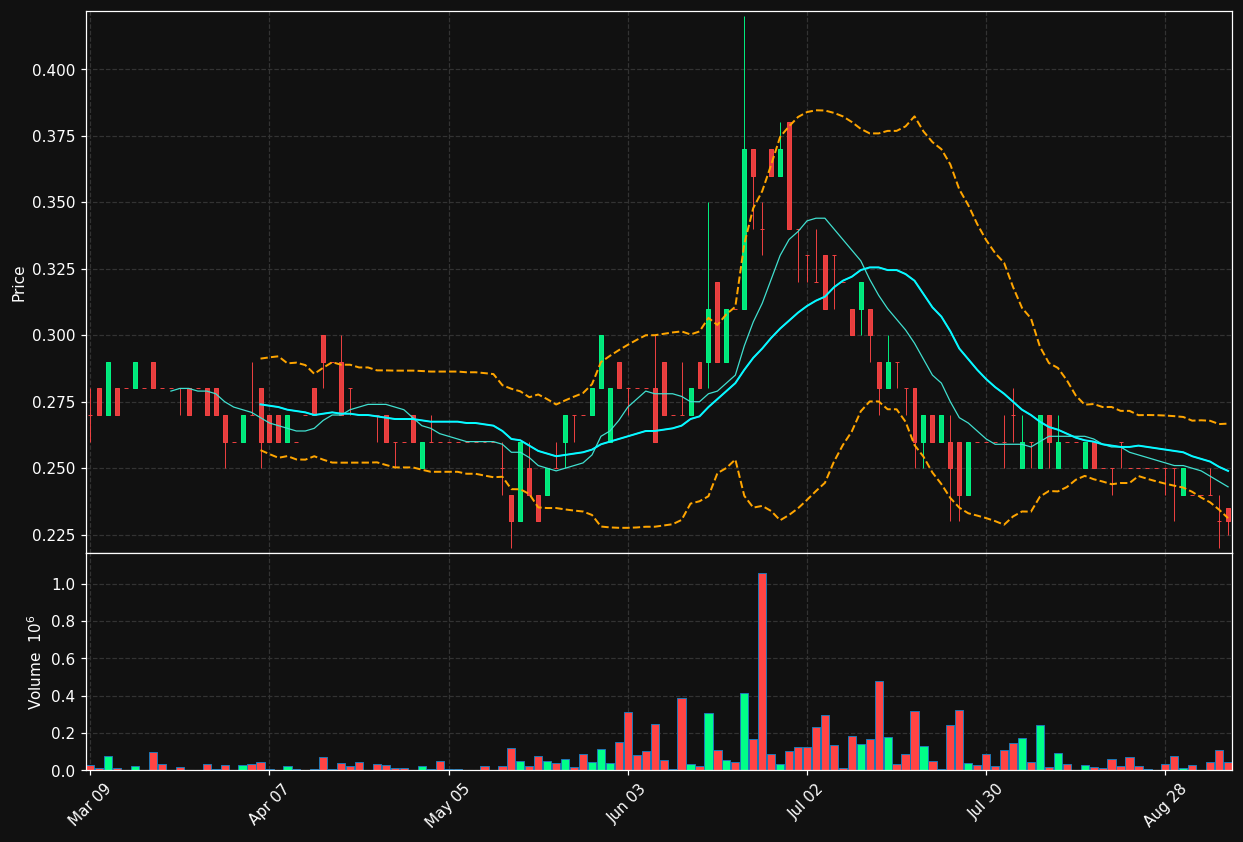Click the tallest red volume bar above 1.0

click(762, 672)
